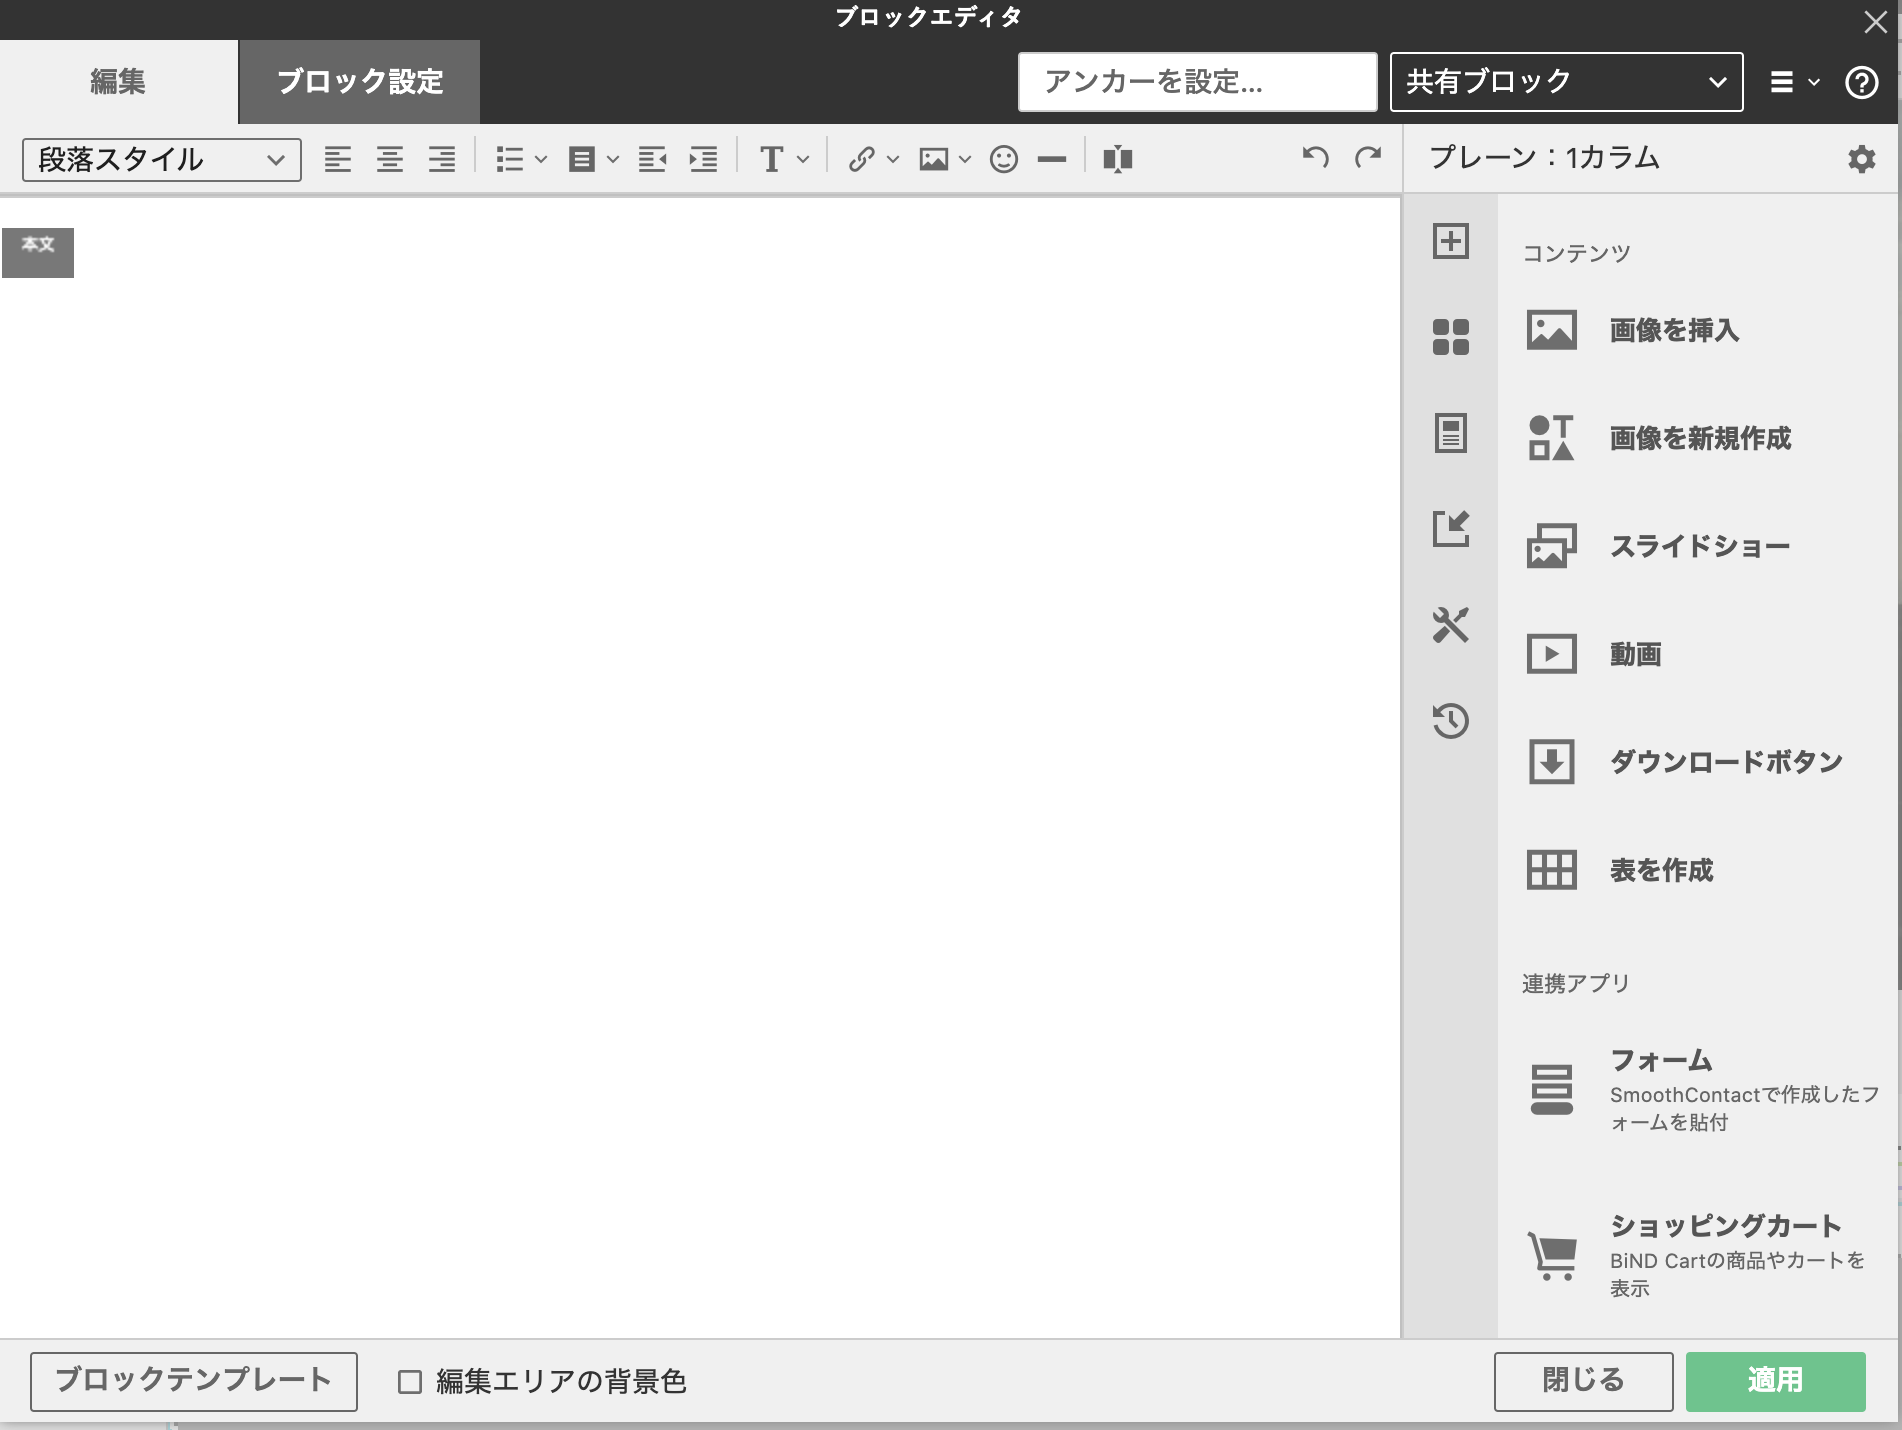Viewport: 1902px width, 1430px height.
Task: Align text right in toolbar
Action: [442, 159]
